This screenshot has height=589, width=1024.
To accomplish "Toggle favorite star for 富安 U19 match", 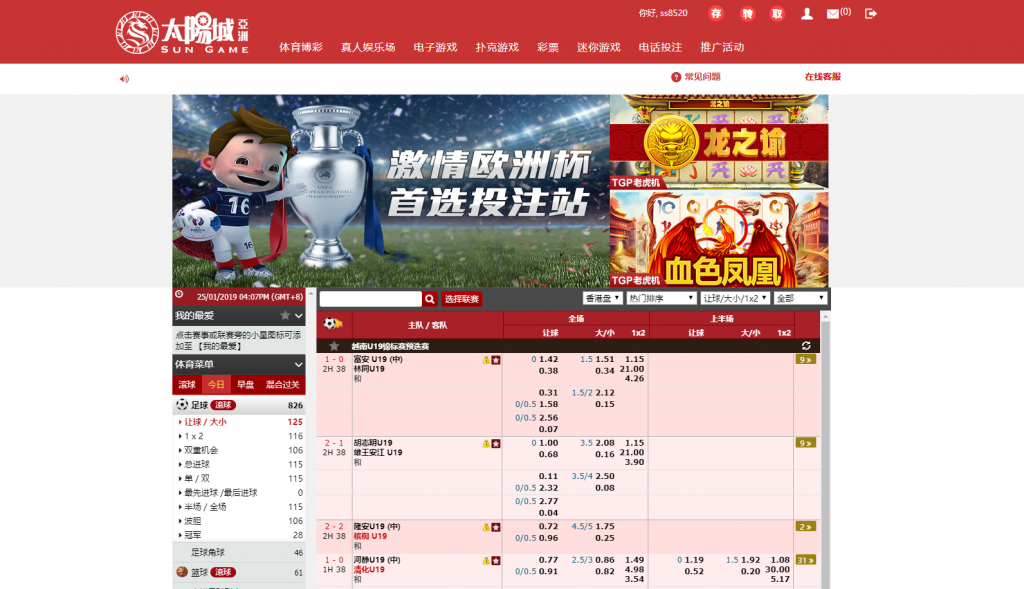I will pyautogui.click(x=496, y=359).
